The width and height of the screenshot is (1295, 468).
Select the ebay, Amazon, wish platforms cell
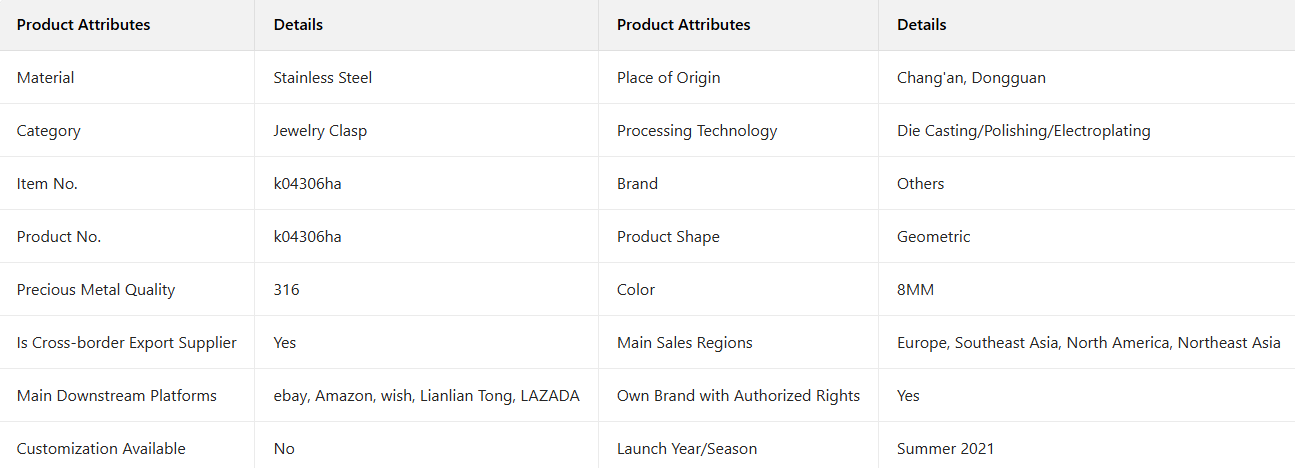(426, 396)
